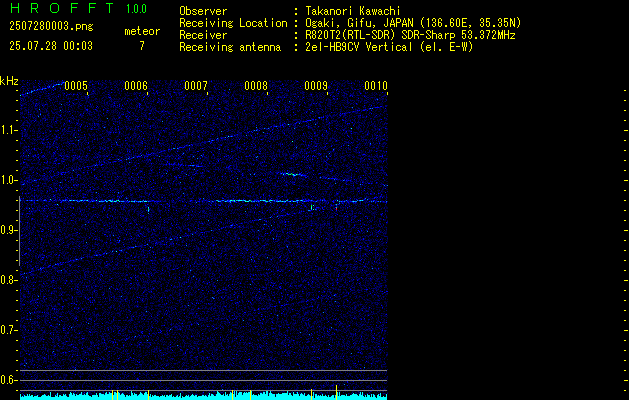Screen dimensions: 629x400
Task: Click the Receiver label
Action: [x=203, y=35]
